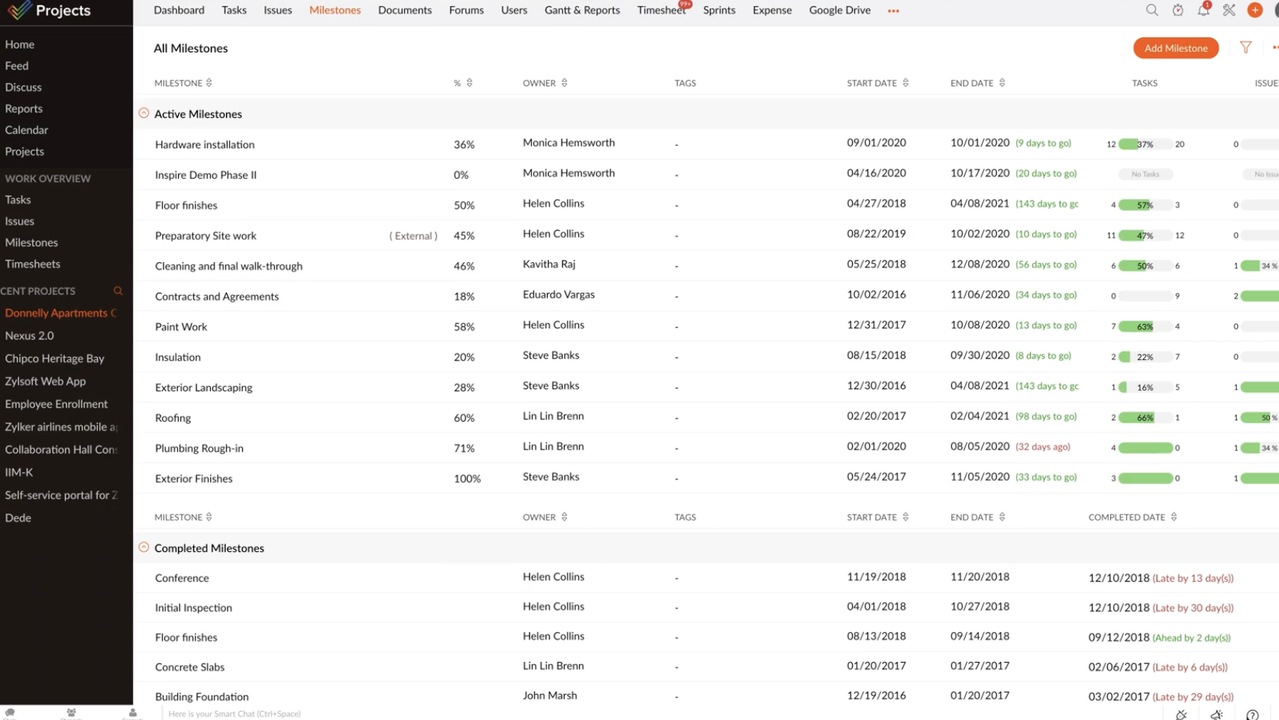
Task: Open the more tabs ellipsis menu
Action: coord(893,11)
